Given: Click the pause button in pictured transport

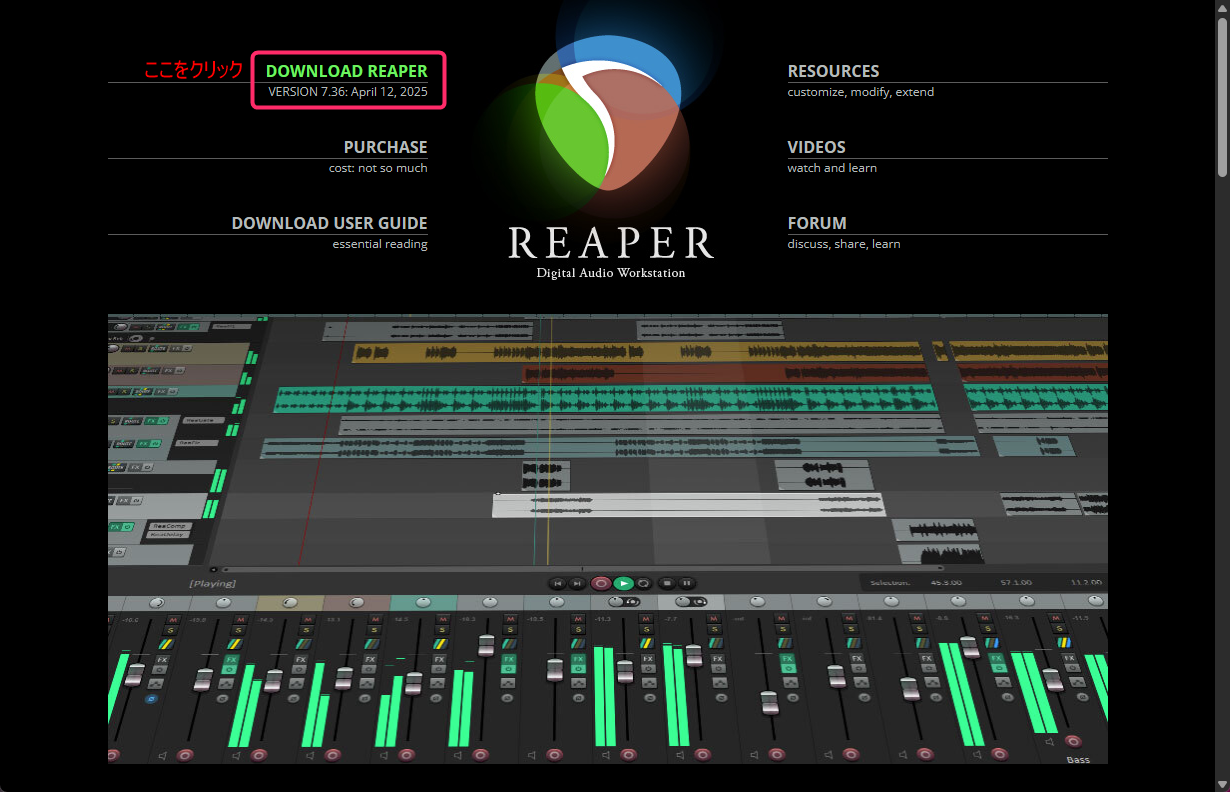Looking at the screenshot, I should (687, 583).
